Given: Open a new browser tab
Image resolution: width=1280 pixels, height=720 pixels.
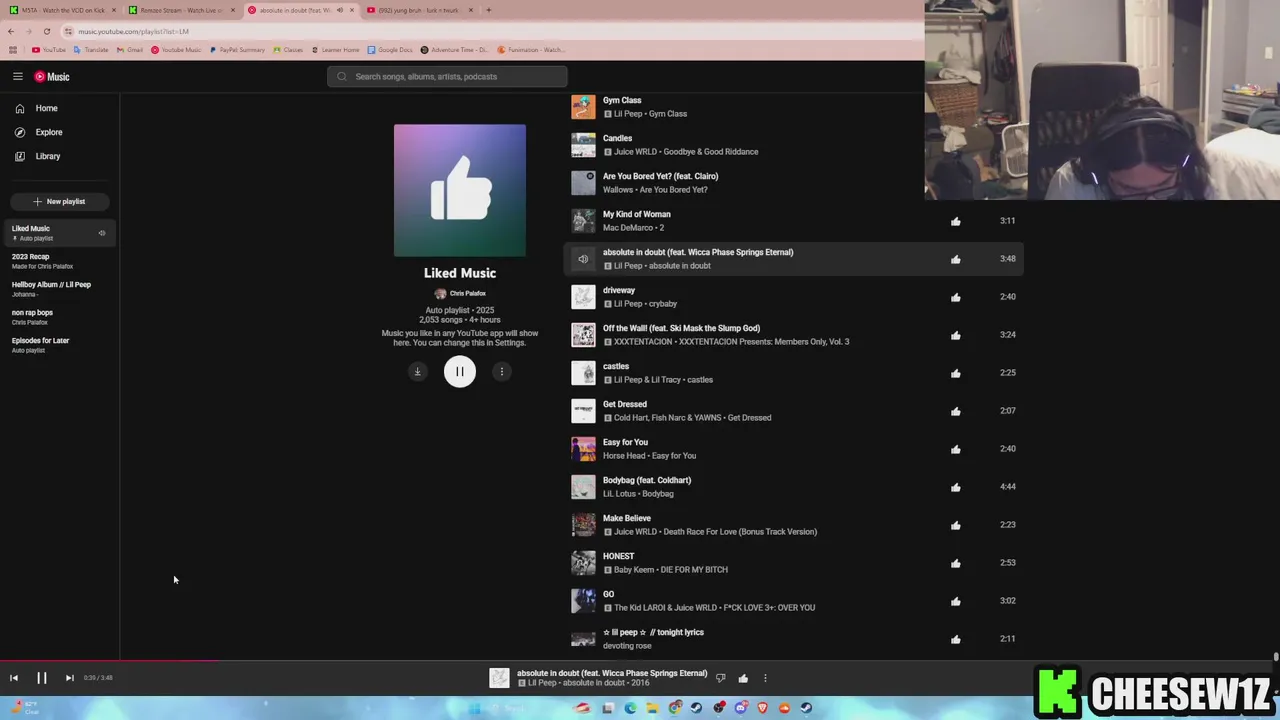Looking at the screenshot, I should point(488,10).
